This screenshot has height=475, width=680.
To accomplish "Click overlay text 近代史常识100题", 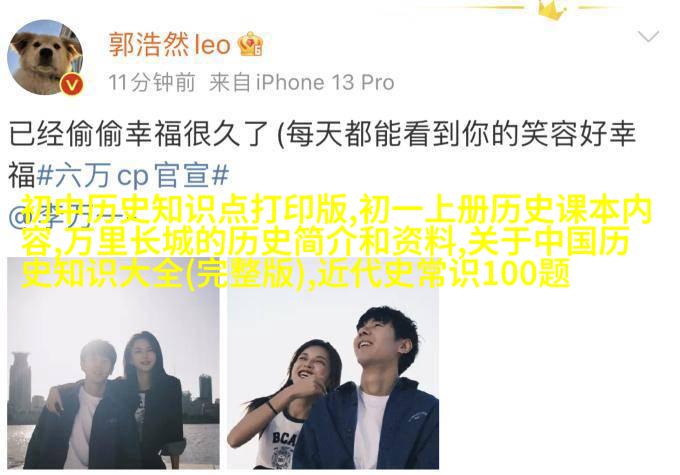I will pyautogui.click(x=443, y=274).
